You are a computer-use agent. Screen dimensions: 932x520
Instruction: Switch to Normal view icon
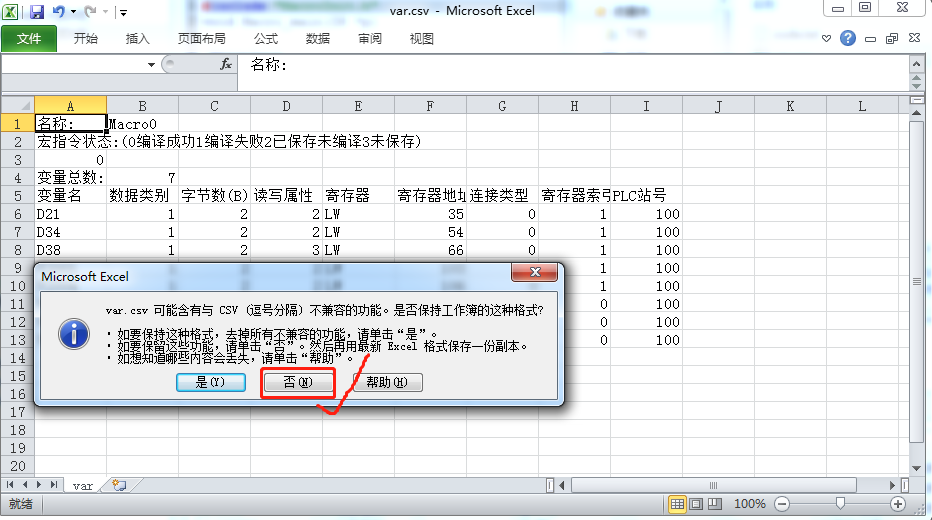(676, 504)
